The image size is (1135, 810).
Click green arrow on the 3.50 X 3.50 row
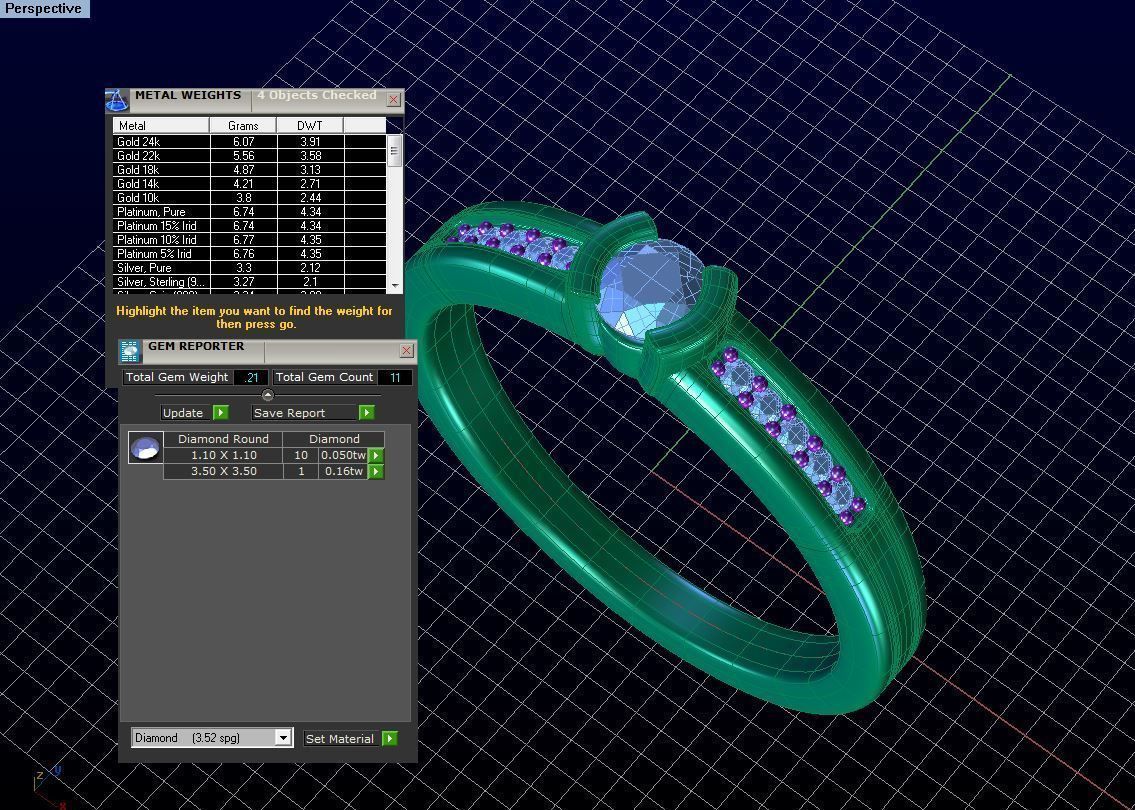376,471
